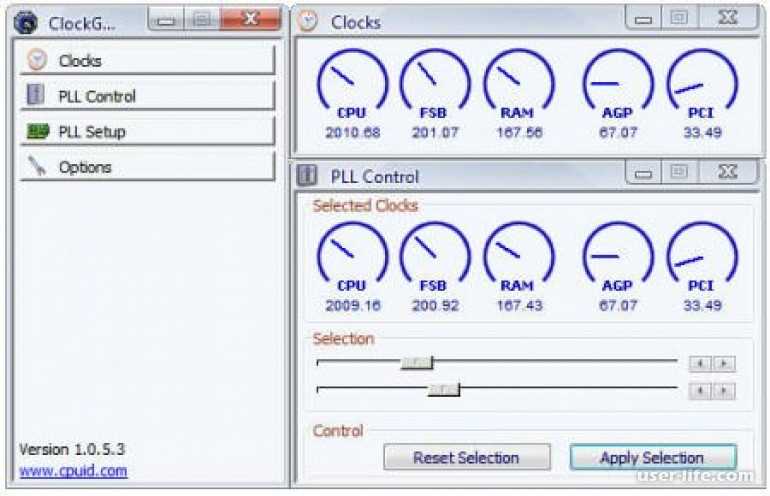Image resolution: width=770 pixels, height=496 pixels.
Task: Click CPU value 2010.68 in Clocks window
Action: [353, 132]
